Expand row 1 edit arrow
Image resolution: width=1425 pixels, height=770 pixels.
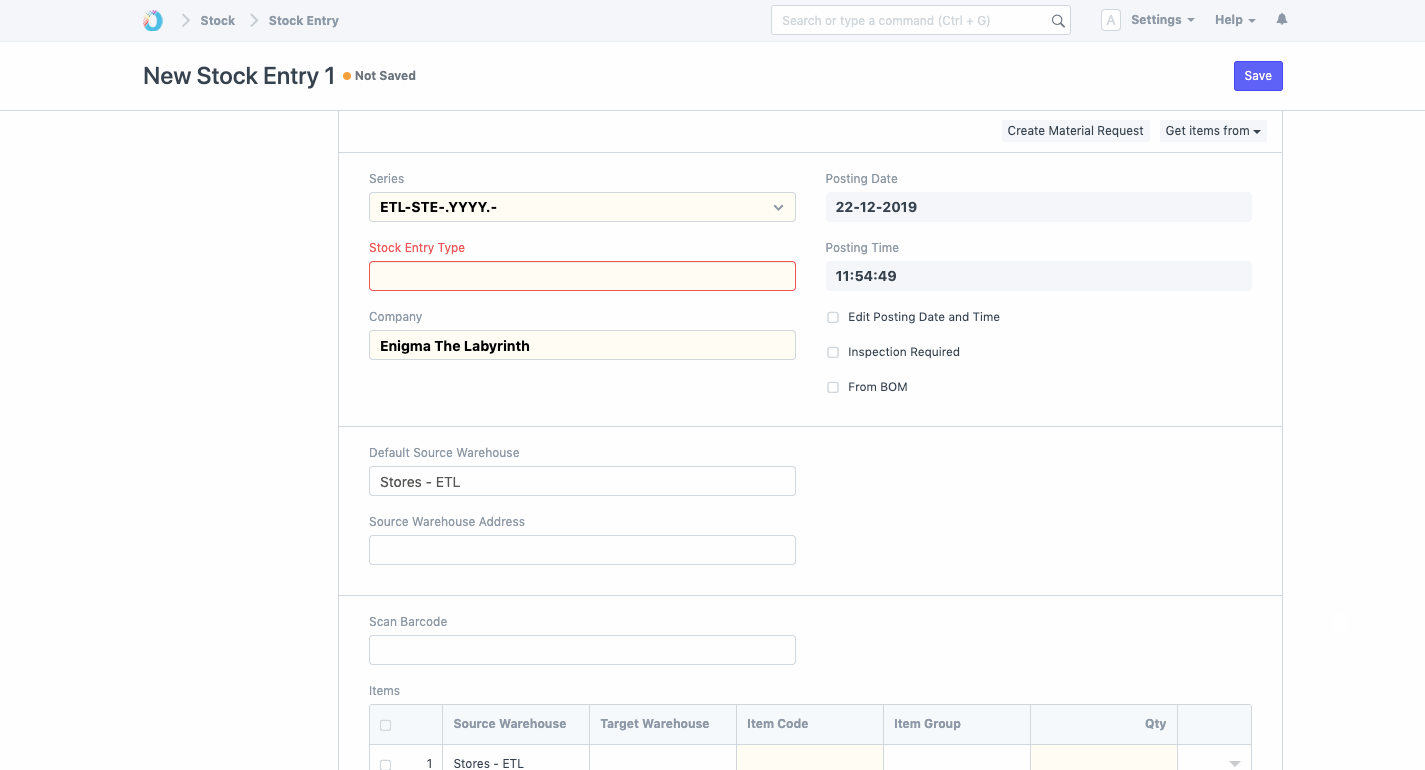[1235, 764]
